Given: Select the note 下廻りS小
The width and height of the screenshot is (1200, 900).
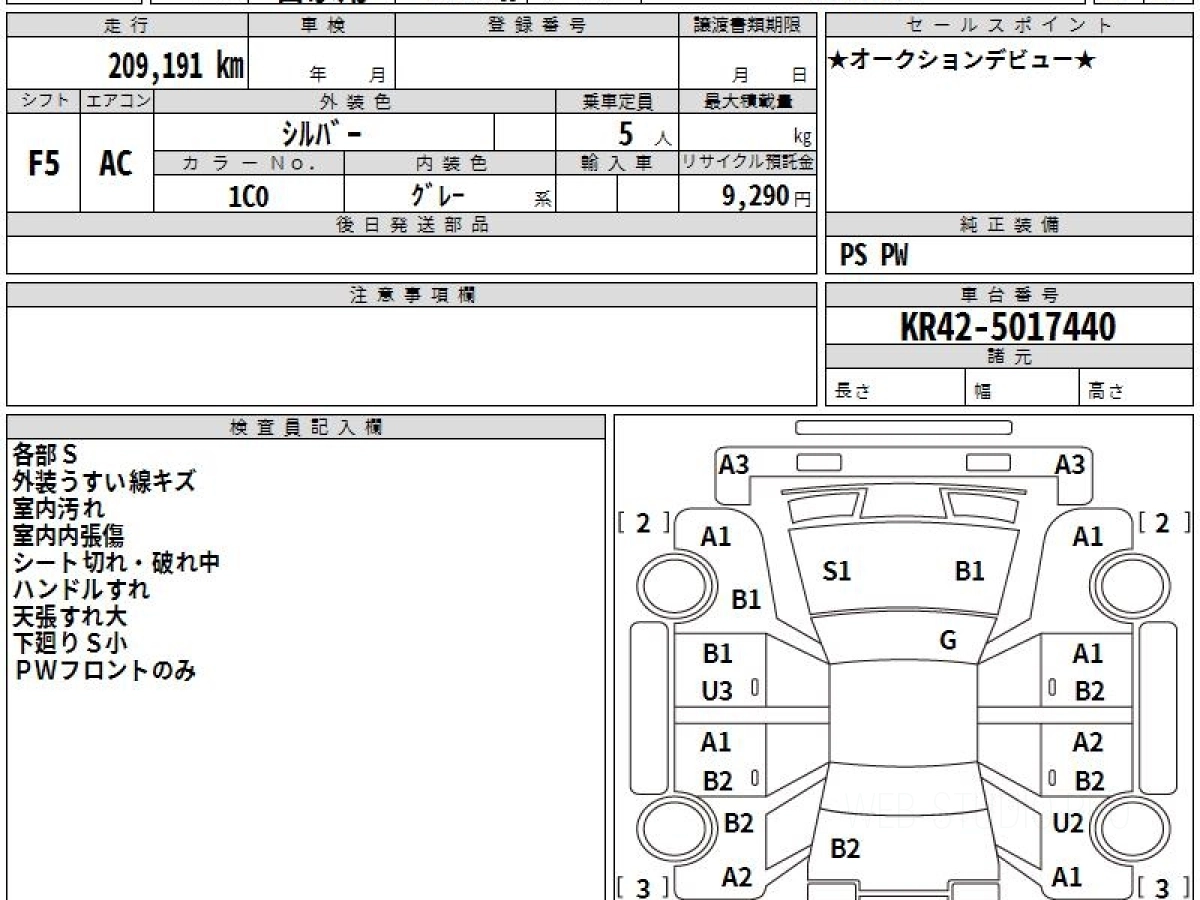Looking at the screenshot, I should [x=69, y=644].
